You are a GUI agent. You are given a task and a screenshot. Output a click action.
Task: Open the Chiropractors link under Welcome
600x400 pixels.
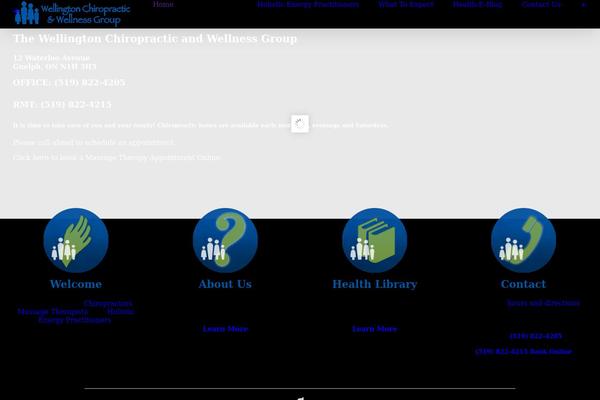pyautogui.click(x=108, y=303)
